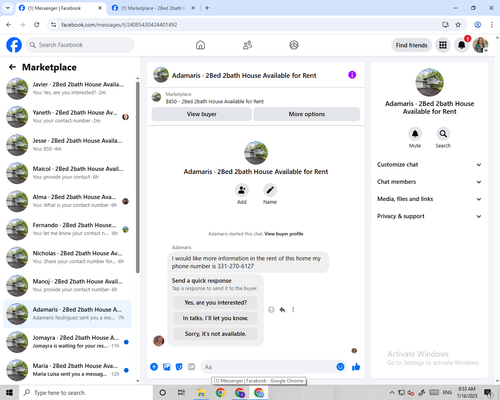Viewport: 500px width, 400px height.
Task: Expand Chat members section
Action: pyautogui.click(x=429, y=182)
